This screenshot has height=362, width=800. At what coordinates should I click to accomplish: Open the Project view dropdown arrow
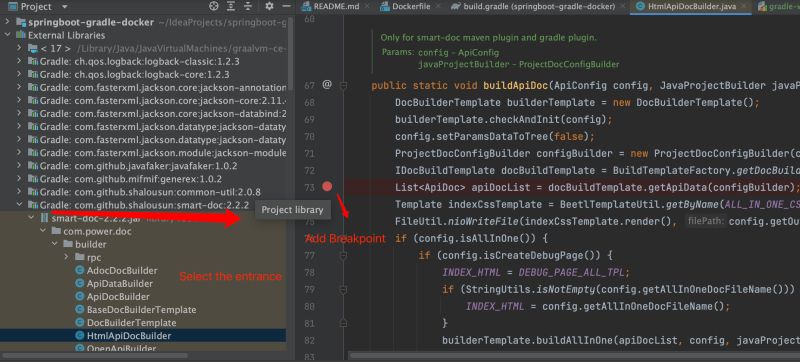coord(64,7)
